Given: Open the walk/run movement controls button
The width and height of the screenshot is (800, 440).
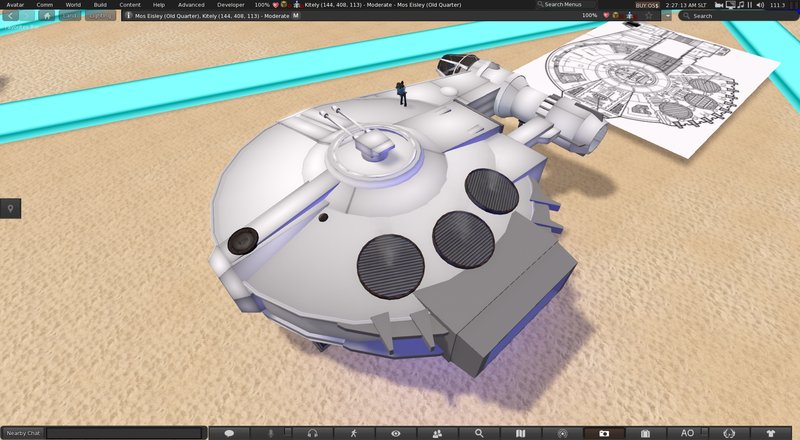Looking at the screenshot, I should coord(354,433).
